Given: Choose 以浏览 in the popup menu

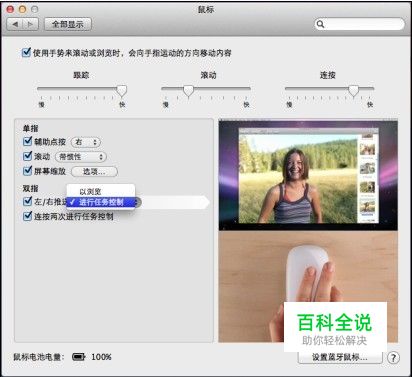Looking at the screenshot, I should pyautogui.click(x=101, y=192).
